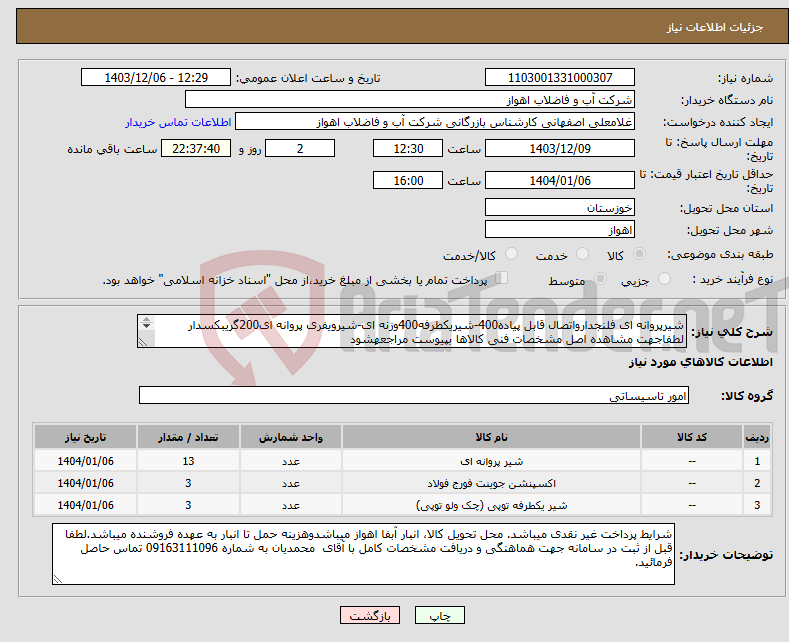Select item name شیر پروانه ای
Screen dimensions: 789x642
(x=491, y=461)
